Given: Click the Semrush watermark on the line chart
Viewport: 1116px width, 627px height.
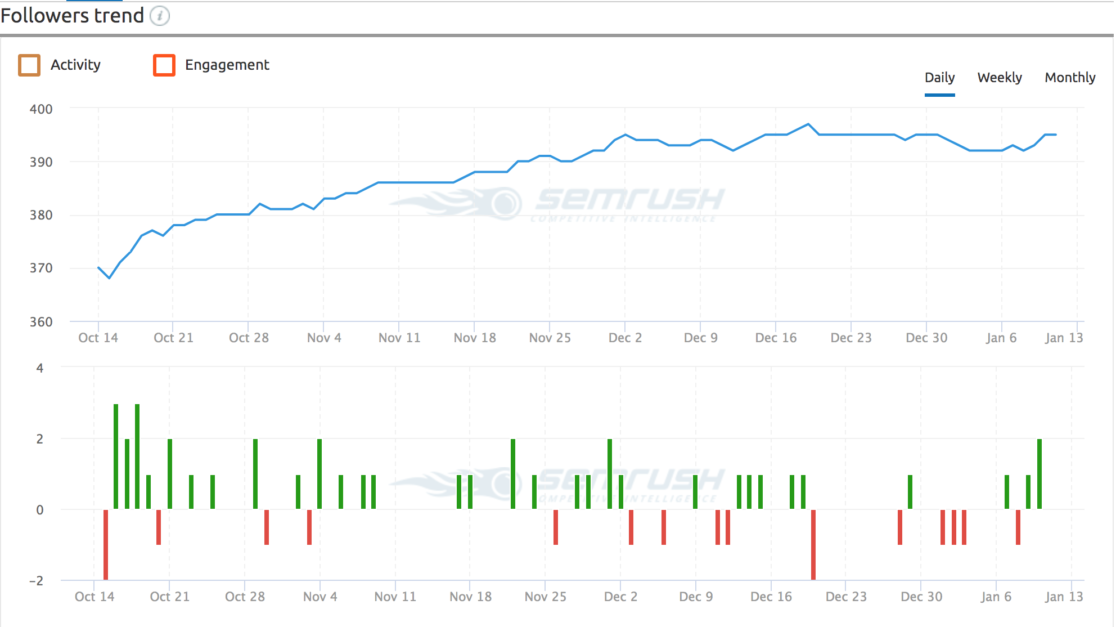Looking at the screenshot, I should pyautogui.click(x=557, y=204).
